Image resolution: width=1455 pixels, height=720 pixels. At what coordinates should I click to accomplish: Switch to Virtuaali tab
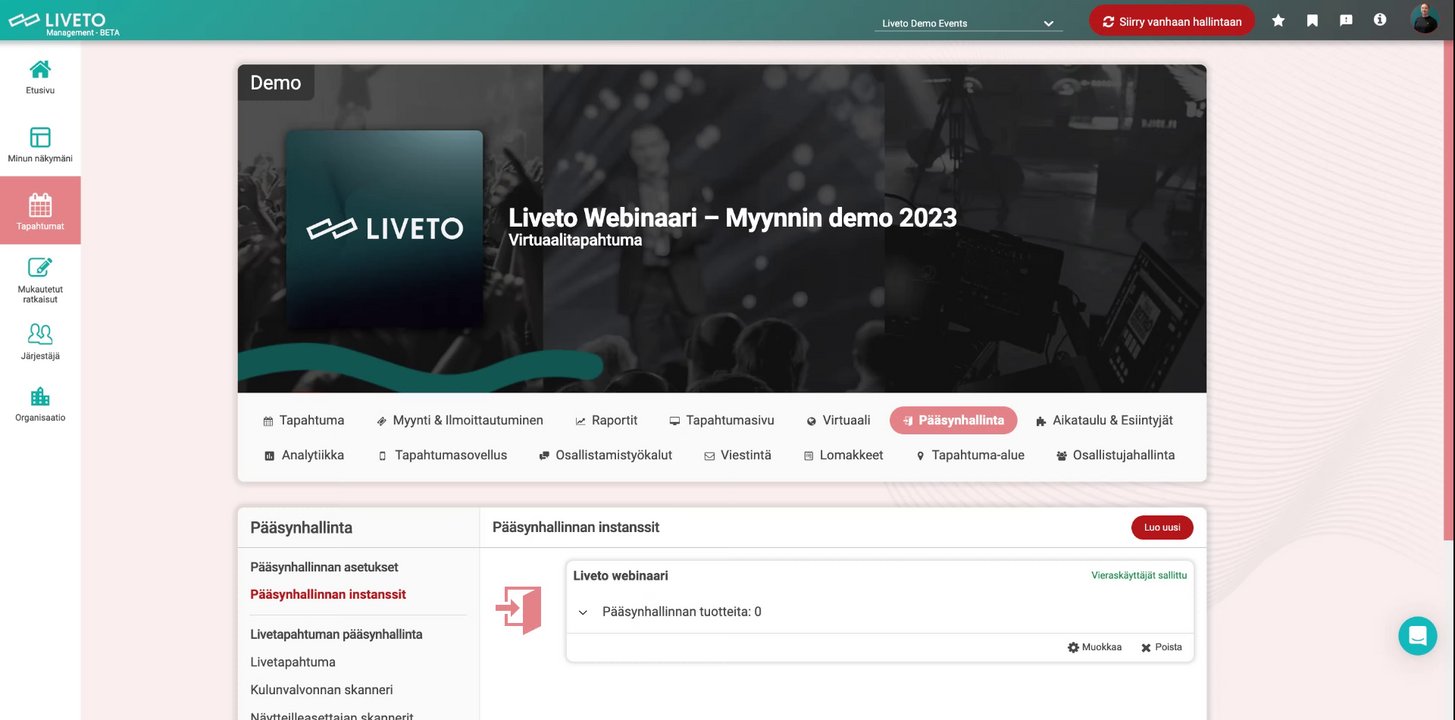[838, 421]
